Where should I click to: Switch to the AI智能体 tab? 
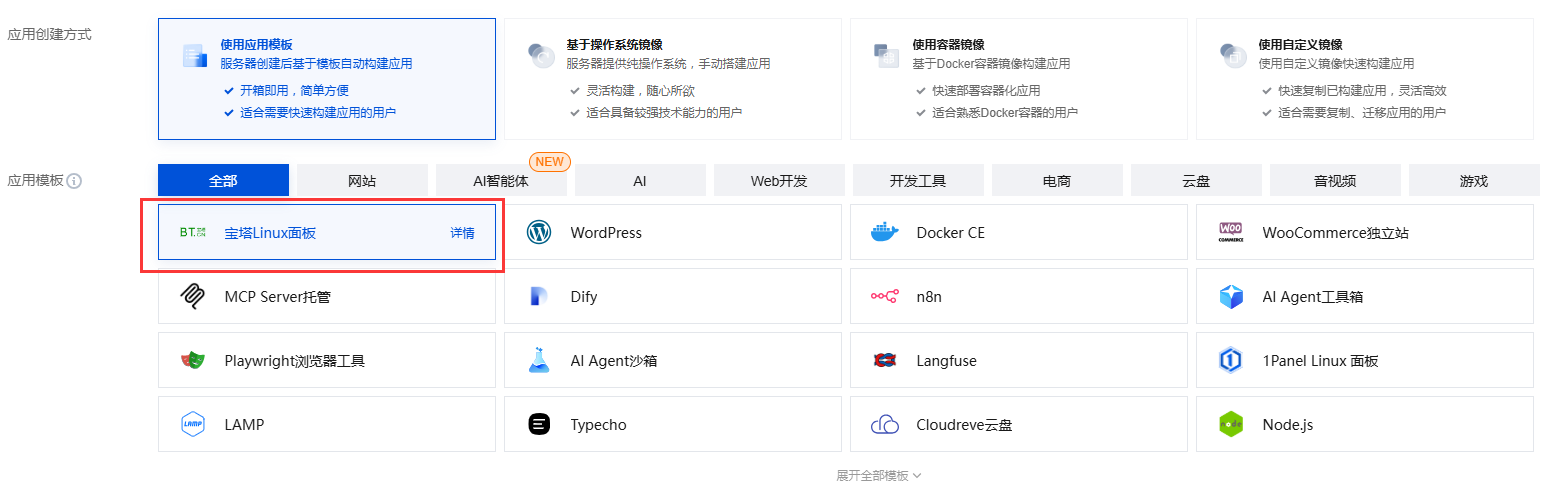pyautogui.click(x=501, y=181)
